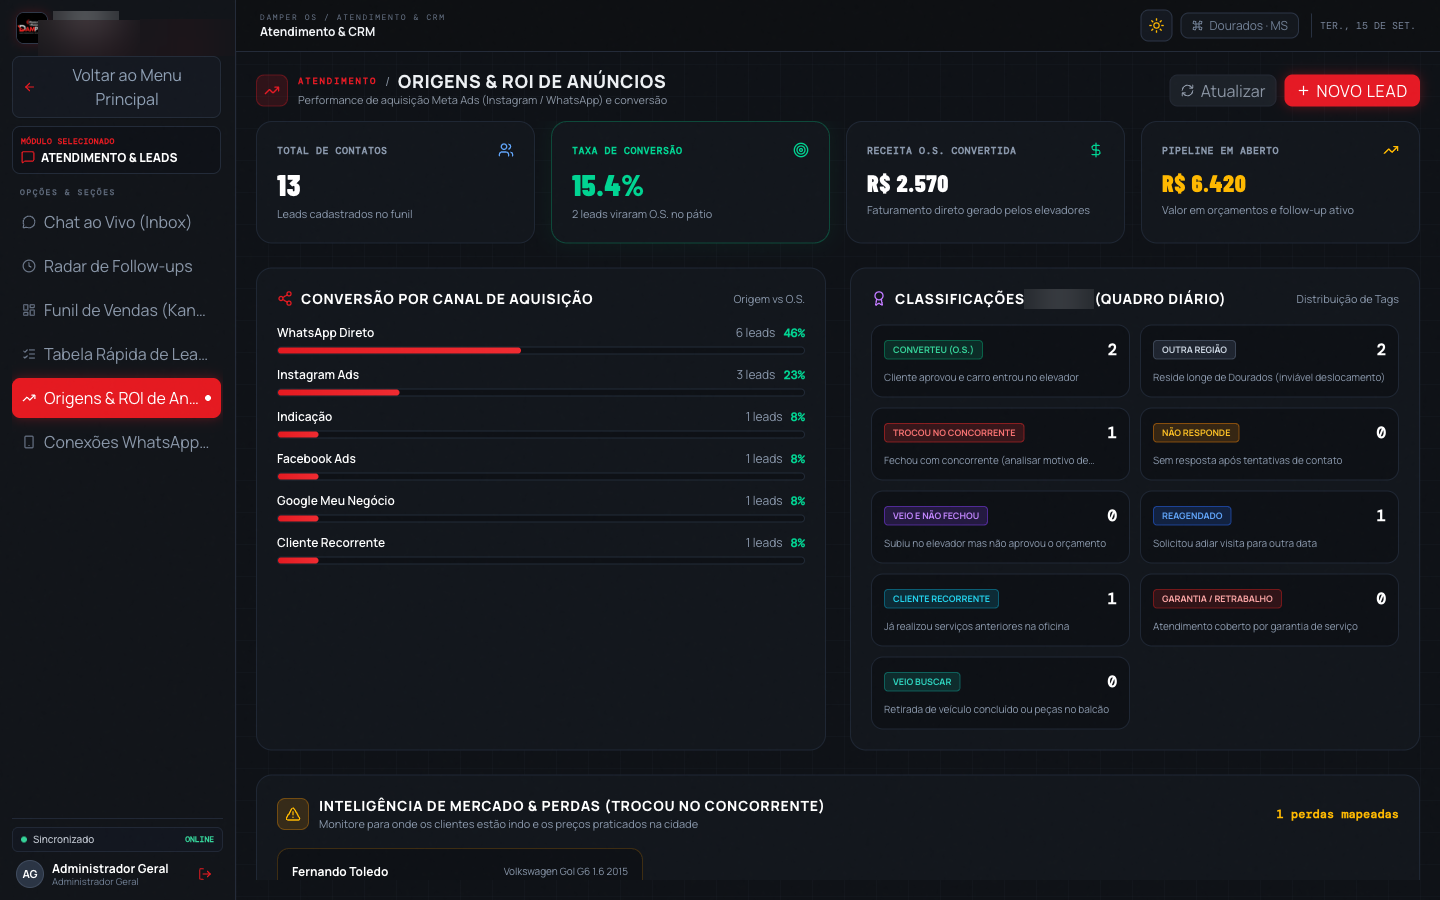
Task: Click the 'Distribuição de Tags' label
Action: 1347,299
